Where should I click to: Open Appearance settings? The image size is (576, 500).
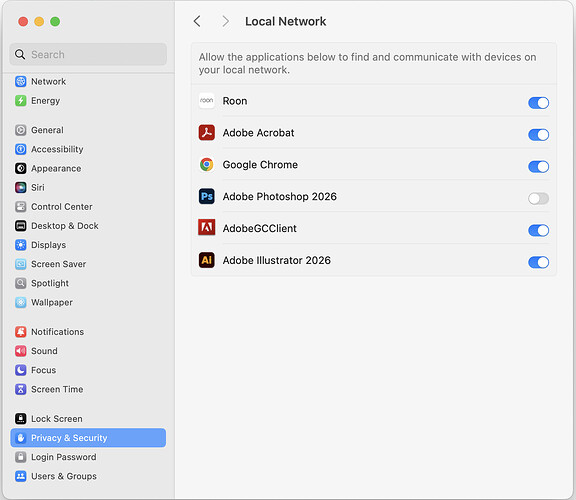point(88,168)
